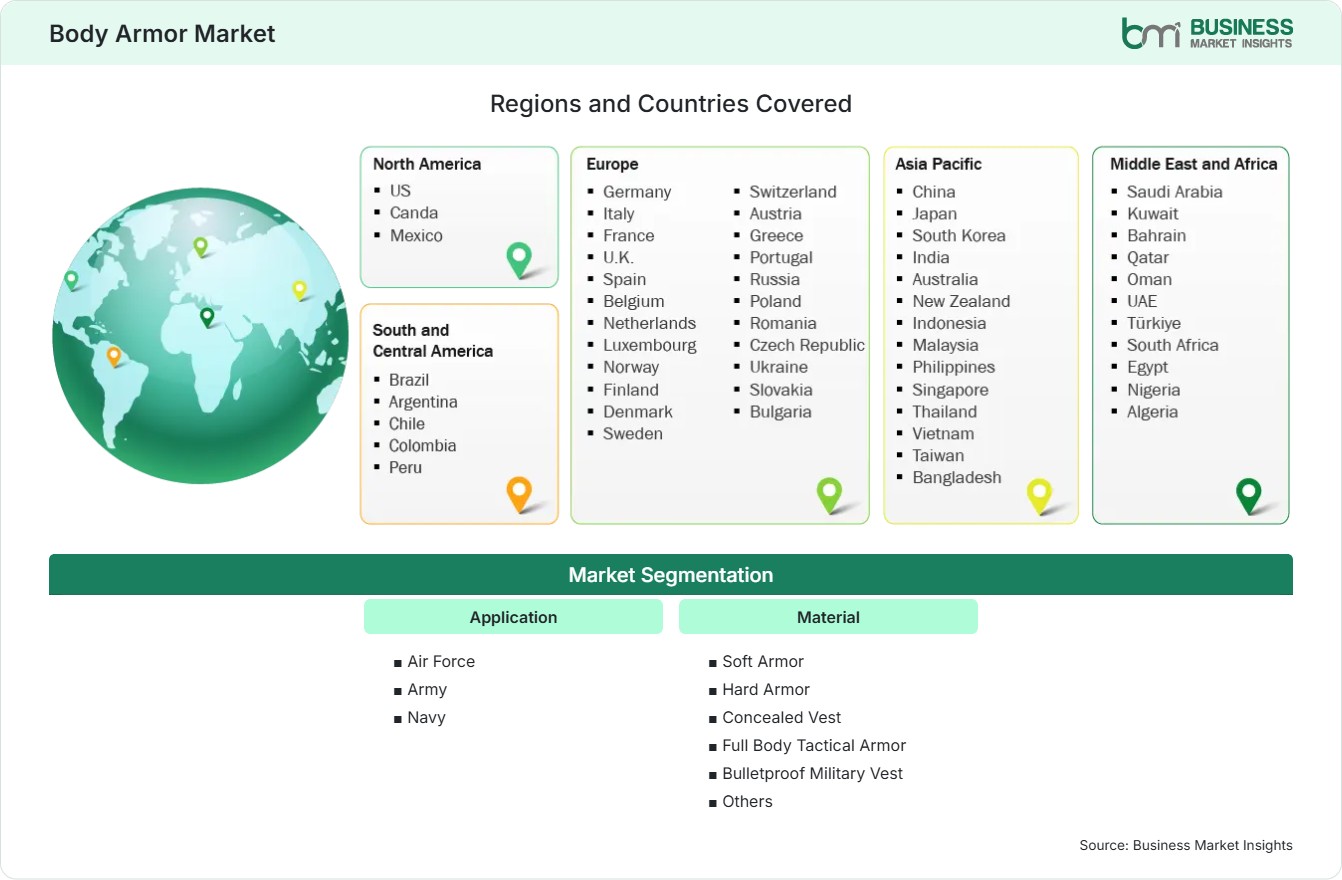Click 'Switzerland' in Europe list
This screenshot has height=880, width=1342.
point(793,191)
